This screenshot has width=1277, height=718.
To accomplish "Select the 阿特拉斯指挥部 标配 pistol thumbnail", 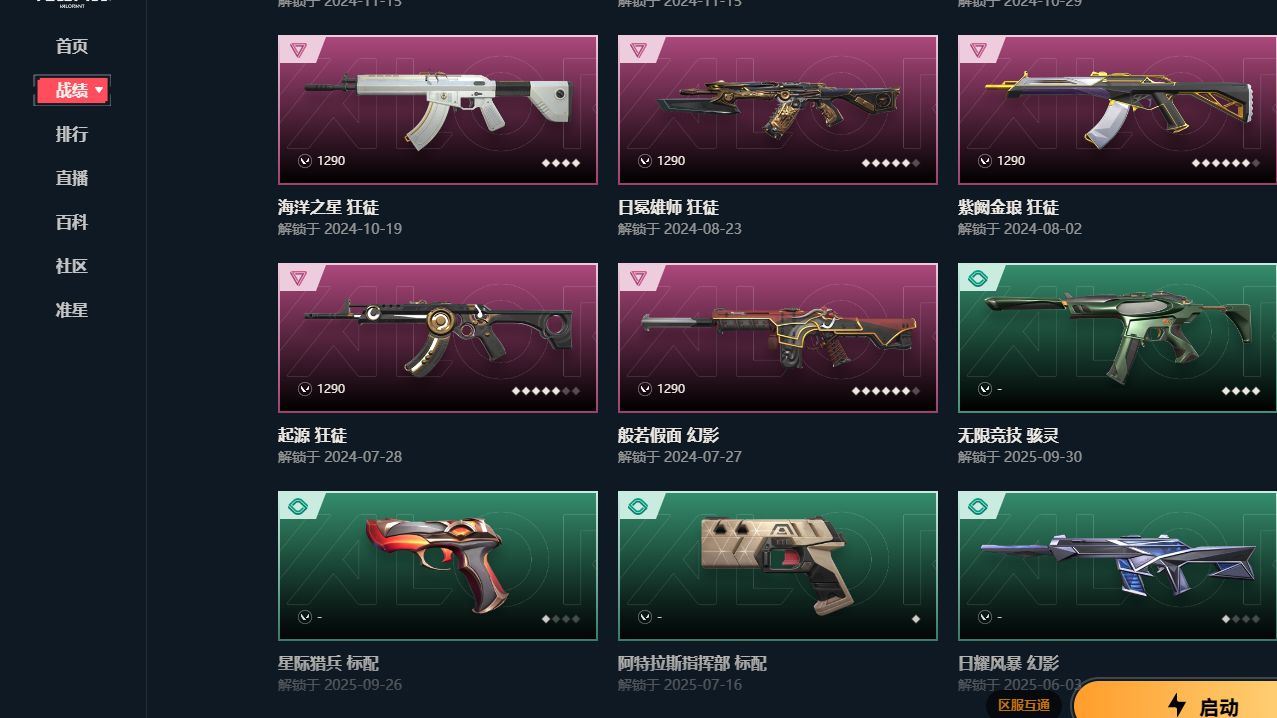I will tap(778, 566).
